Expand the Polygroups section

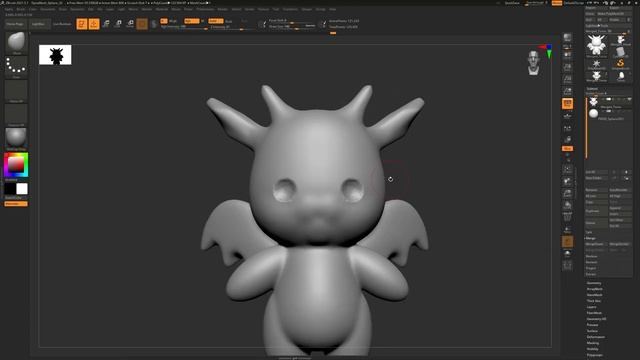click(x=594, y=355)
